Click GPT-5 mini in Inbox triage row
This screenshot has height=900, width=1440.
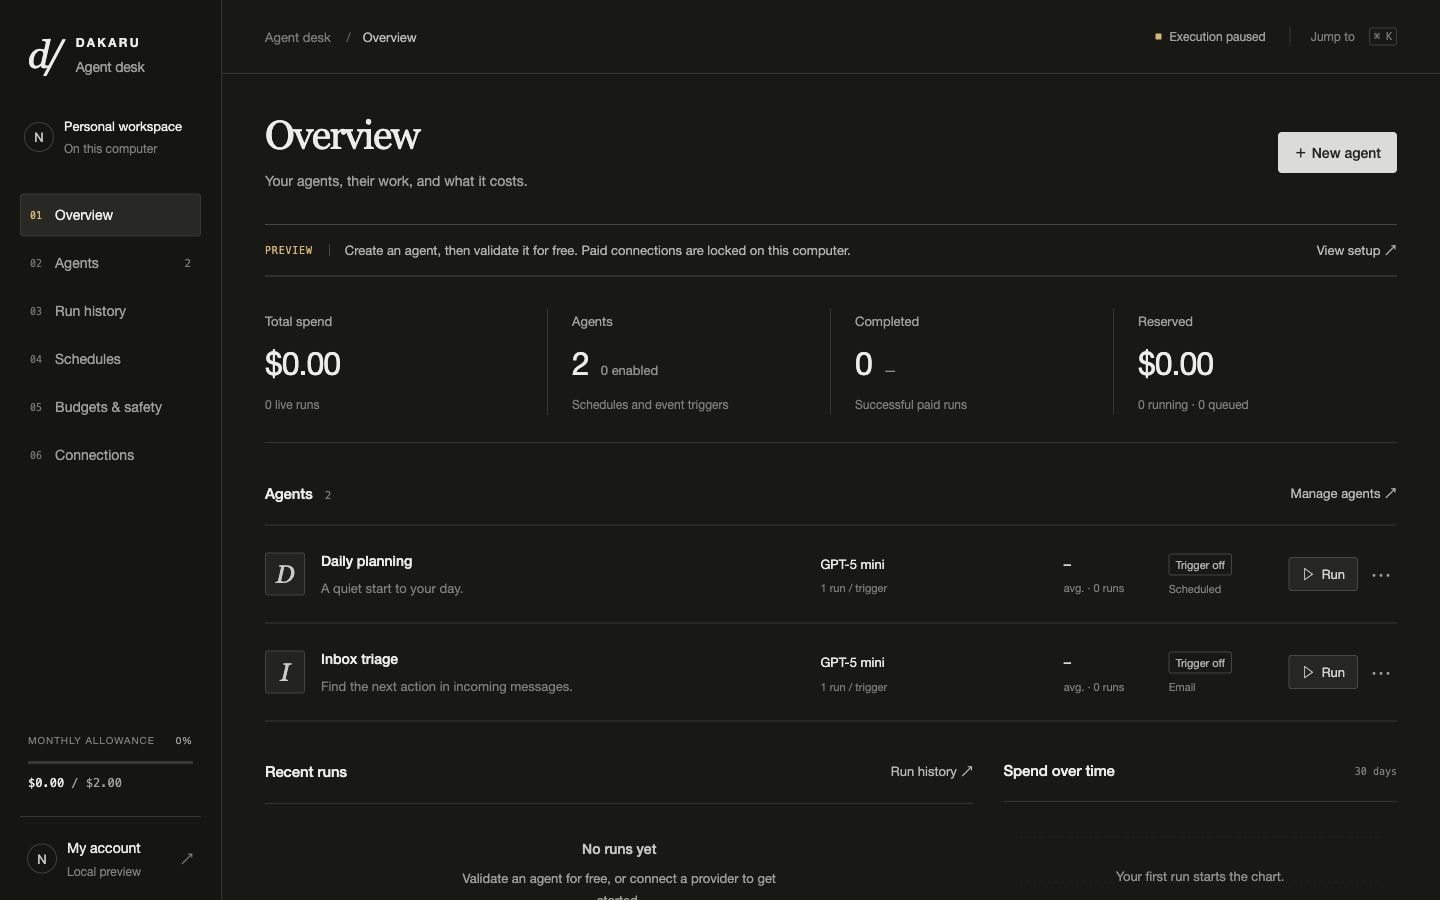852,663
